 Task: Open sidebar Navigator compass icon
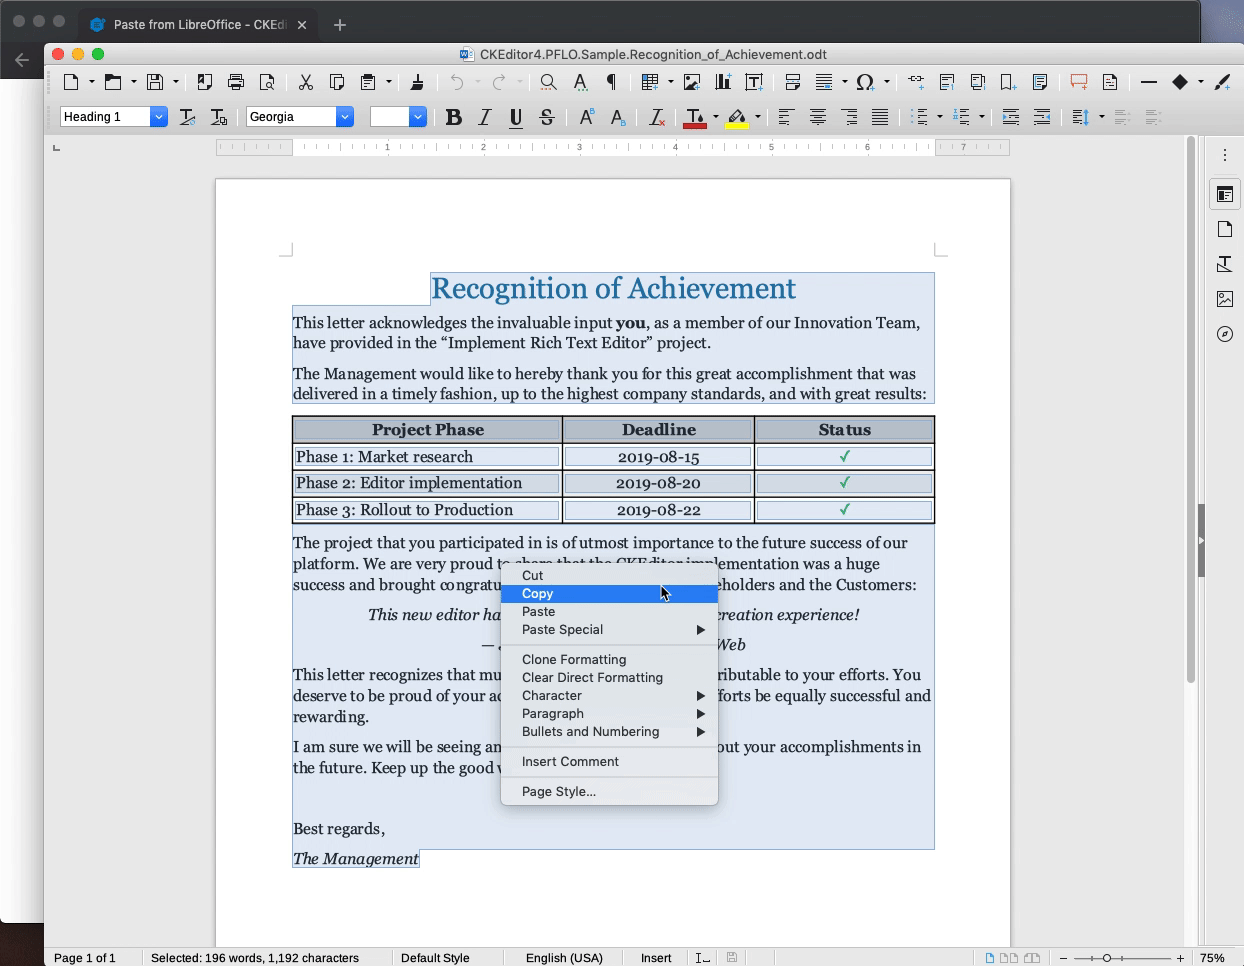[x=1225, y=334]
